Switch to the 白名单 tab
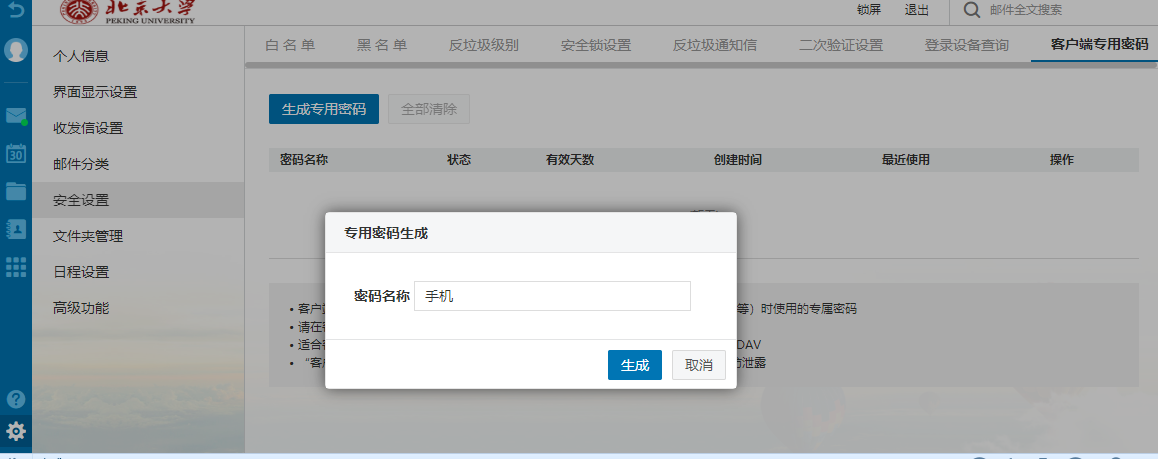1158x459 pixels. click(x=290, y=45)
